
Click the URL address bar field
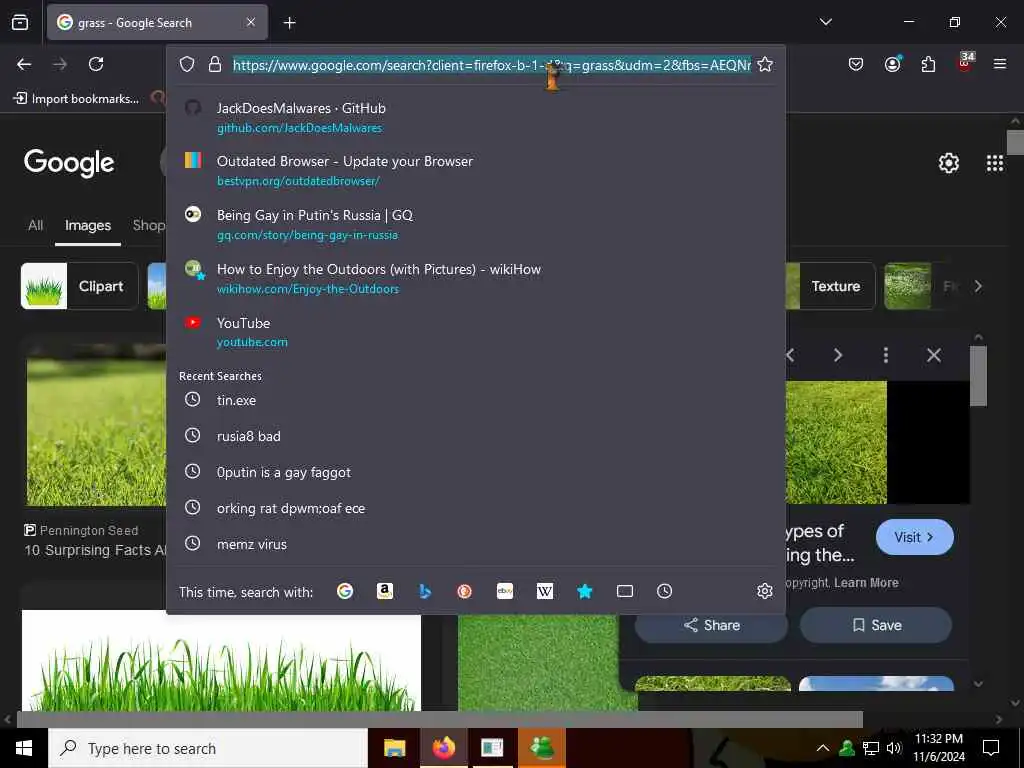point(492,65)
